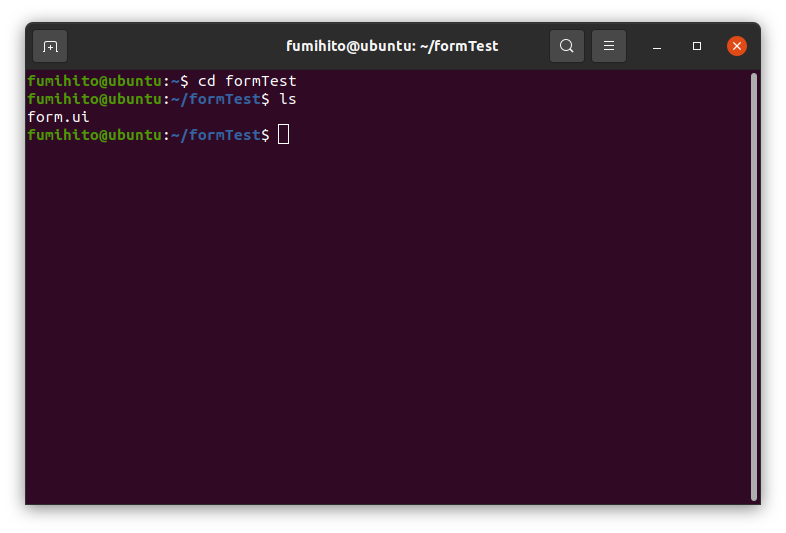
Task: Click the vertical scrollbar
Action: point(753,287)
